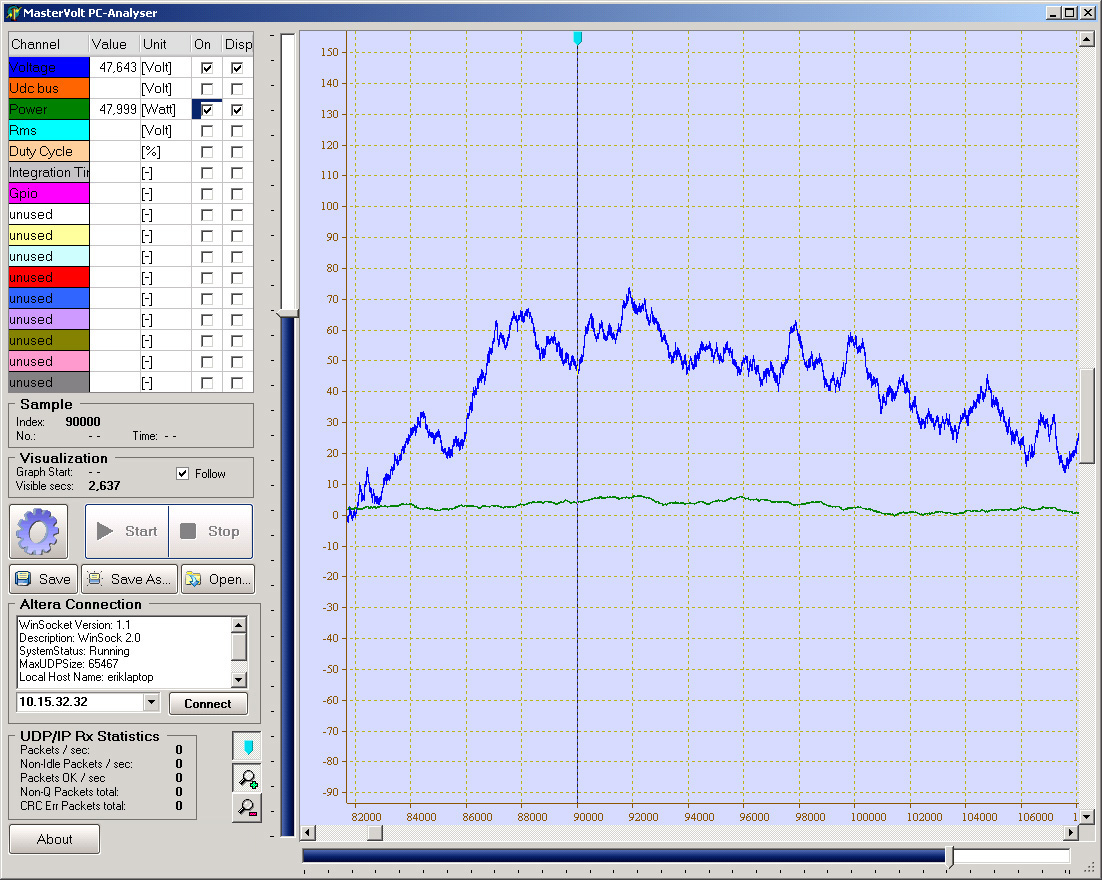Click graph horizontal scrollbar left arrow
This screenshot has width=1102, height=880.
pyautogui.click(x=308, y=833)
